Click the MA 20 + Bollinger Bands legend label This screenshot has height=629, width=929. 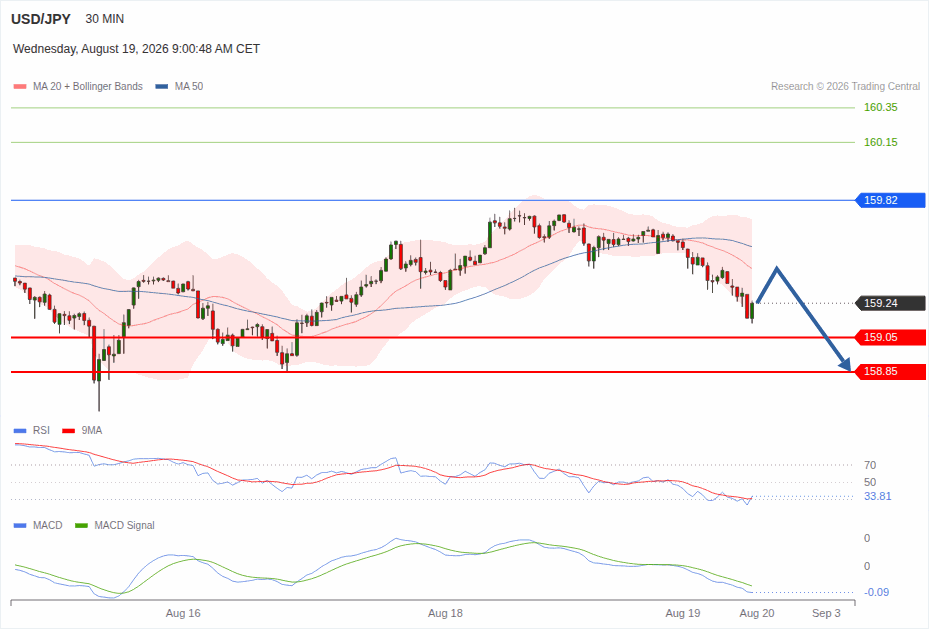pyautogui.click(x=88, y=86)
